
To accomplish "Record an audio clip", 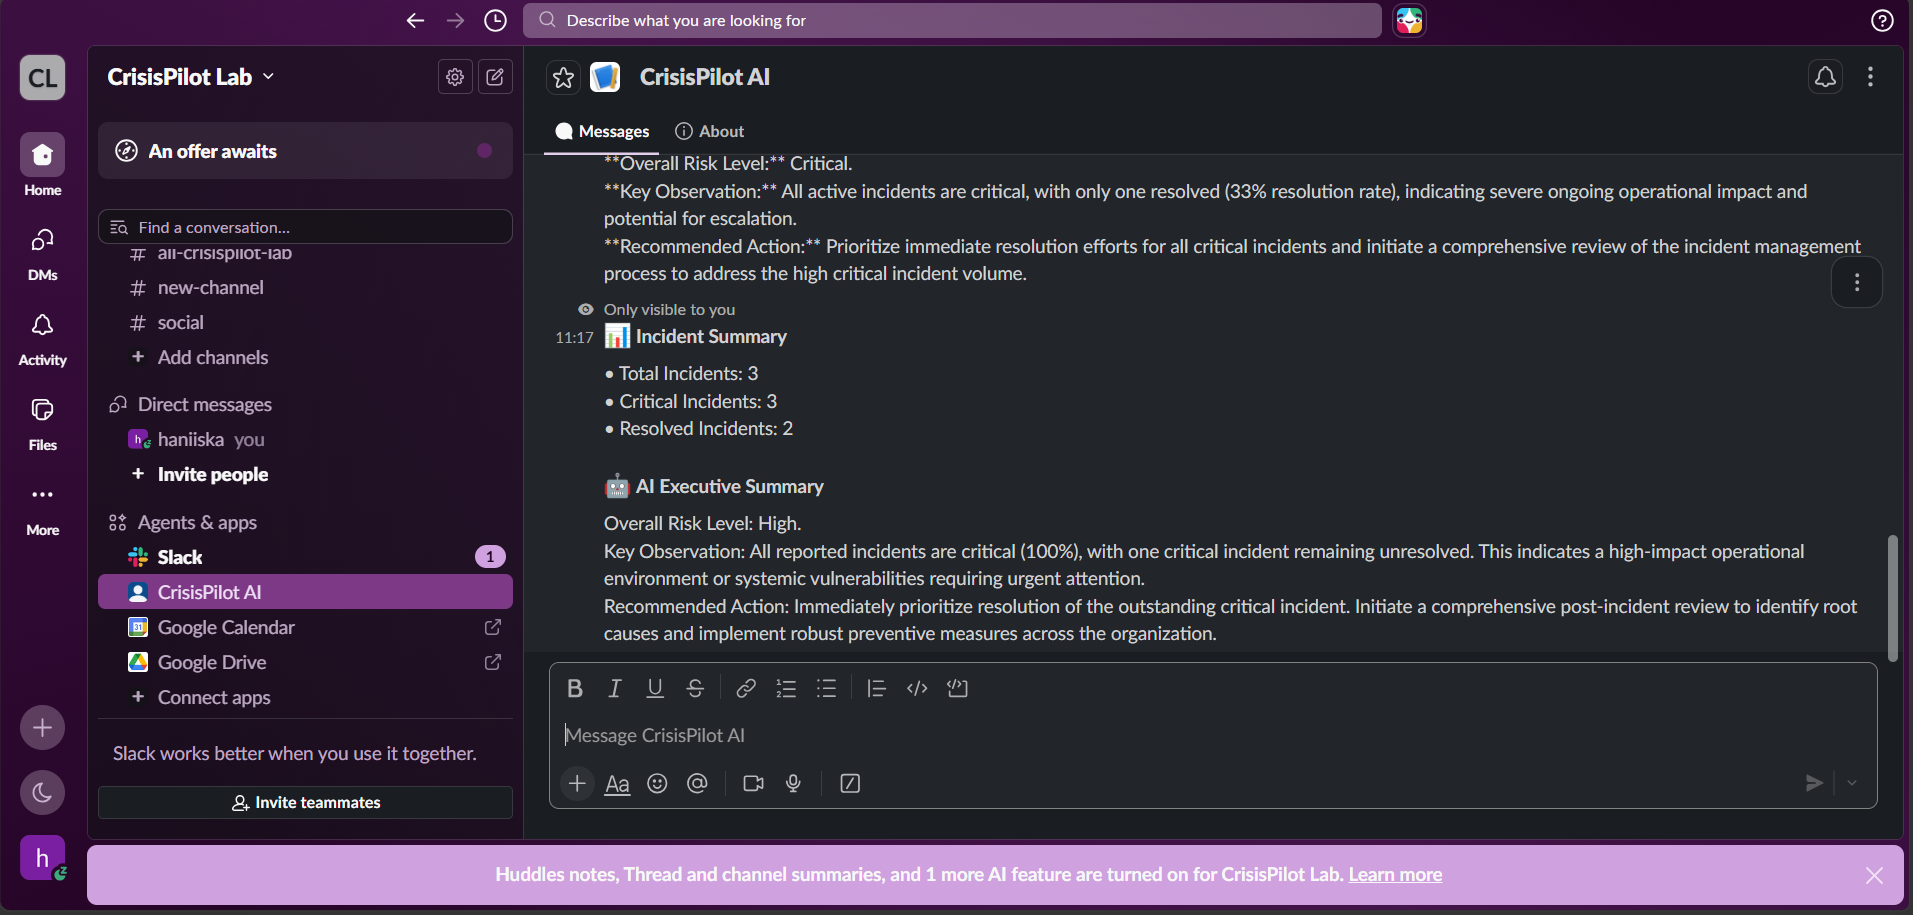I will (793, 783).
